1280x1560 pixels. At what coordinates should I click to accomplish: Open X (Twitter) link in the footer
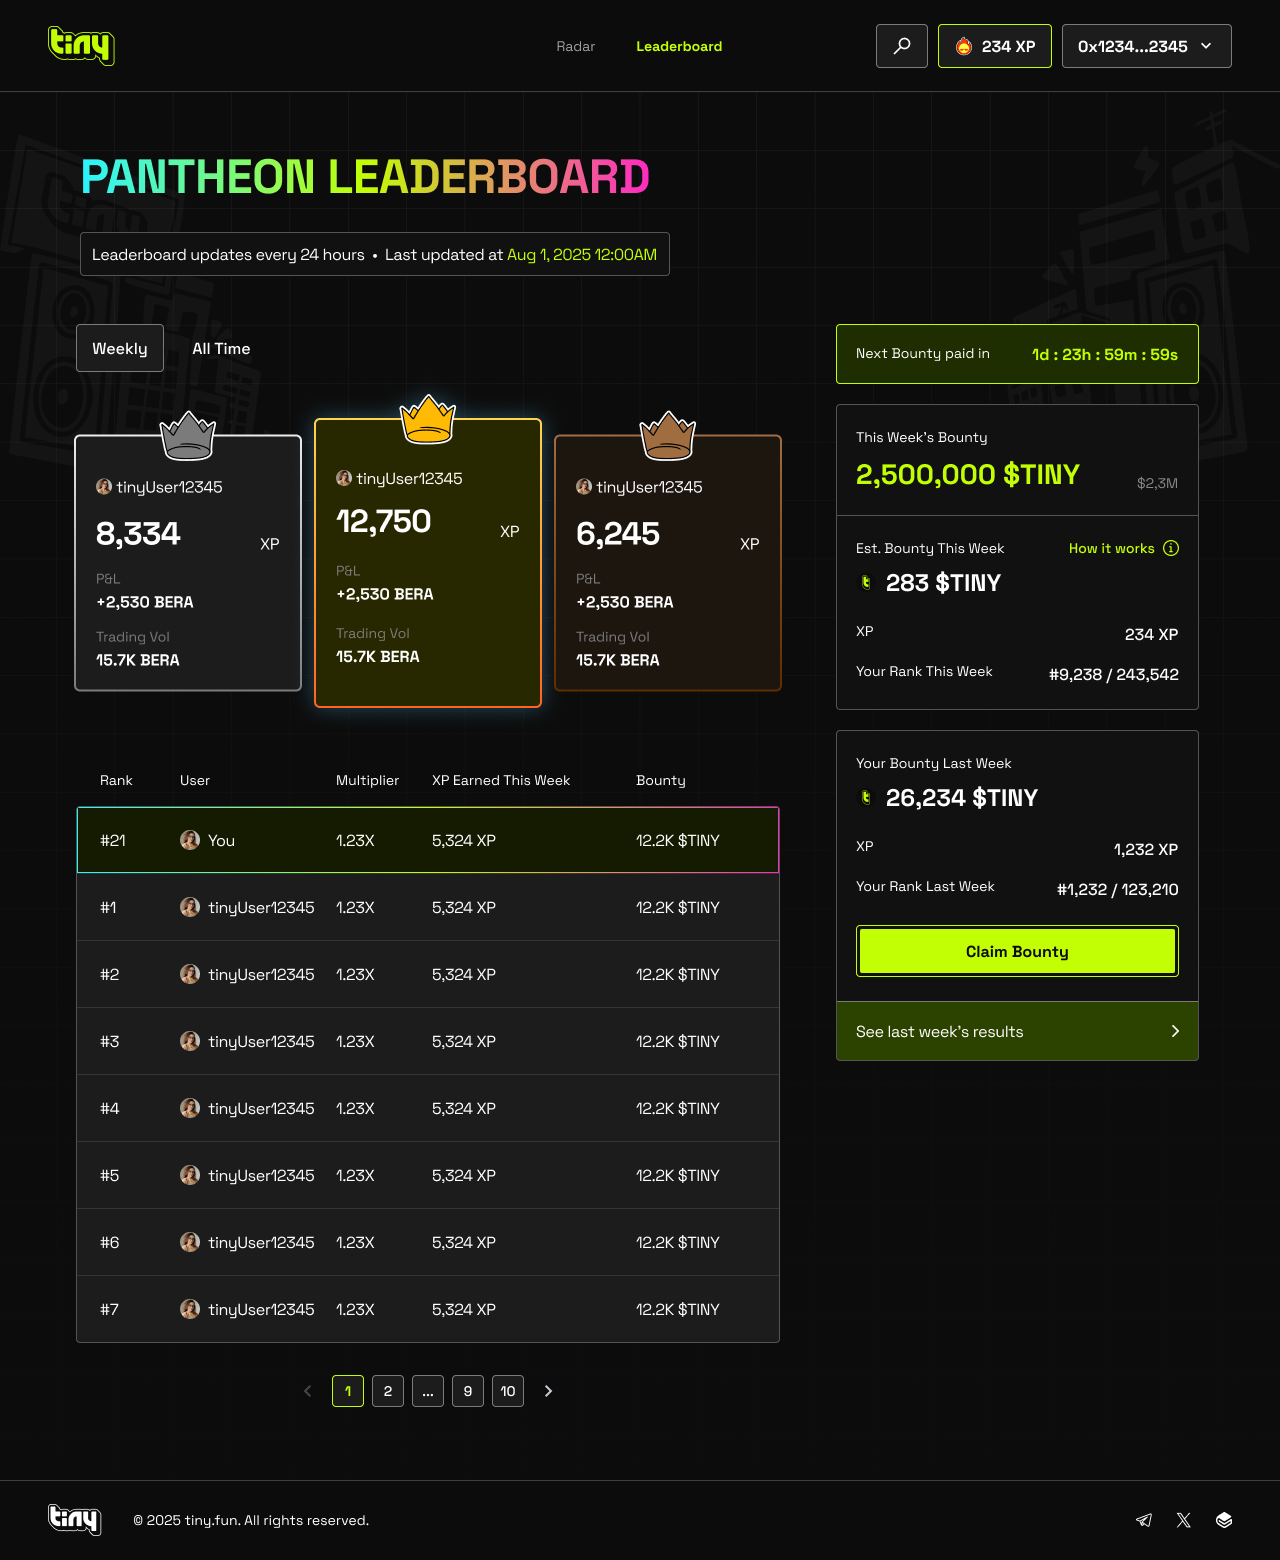tap(1184, 1520)
